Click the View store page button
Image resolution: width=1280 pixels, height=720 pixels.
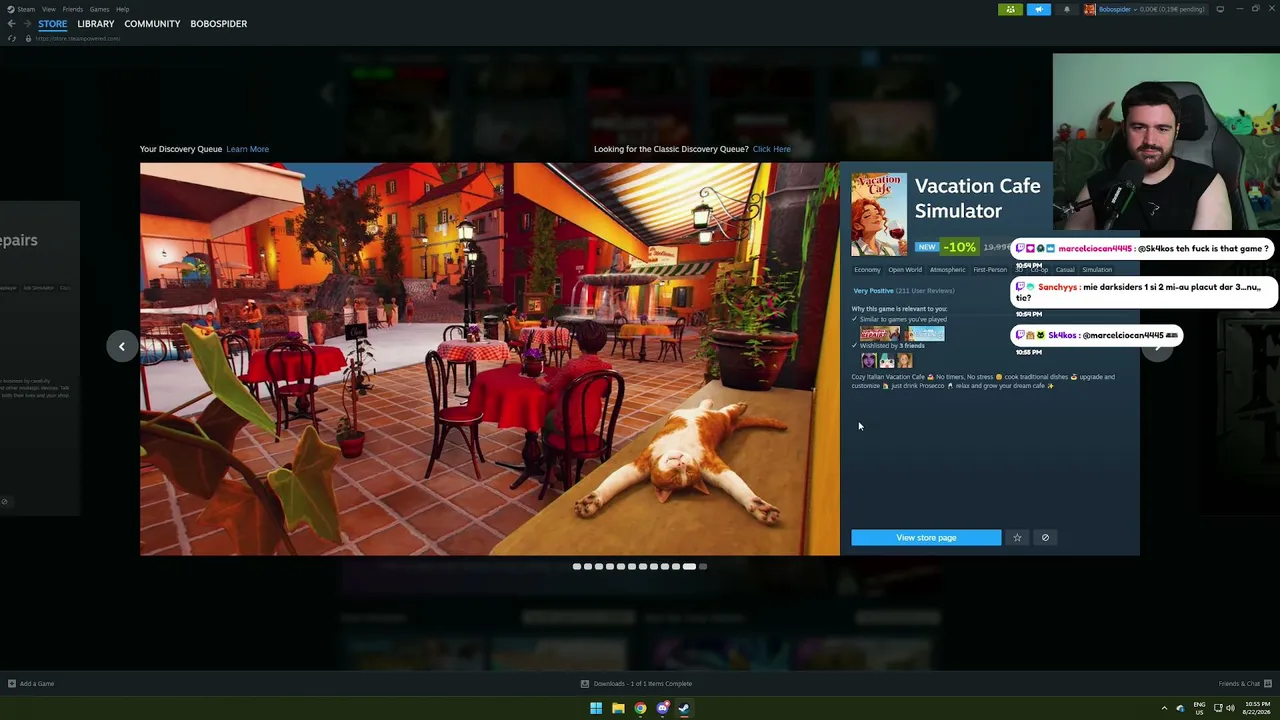pyautogui.click(x=926, y=538)
